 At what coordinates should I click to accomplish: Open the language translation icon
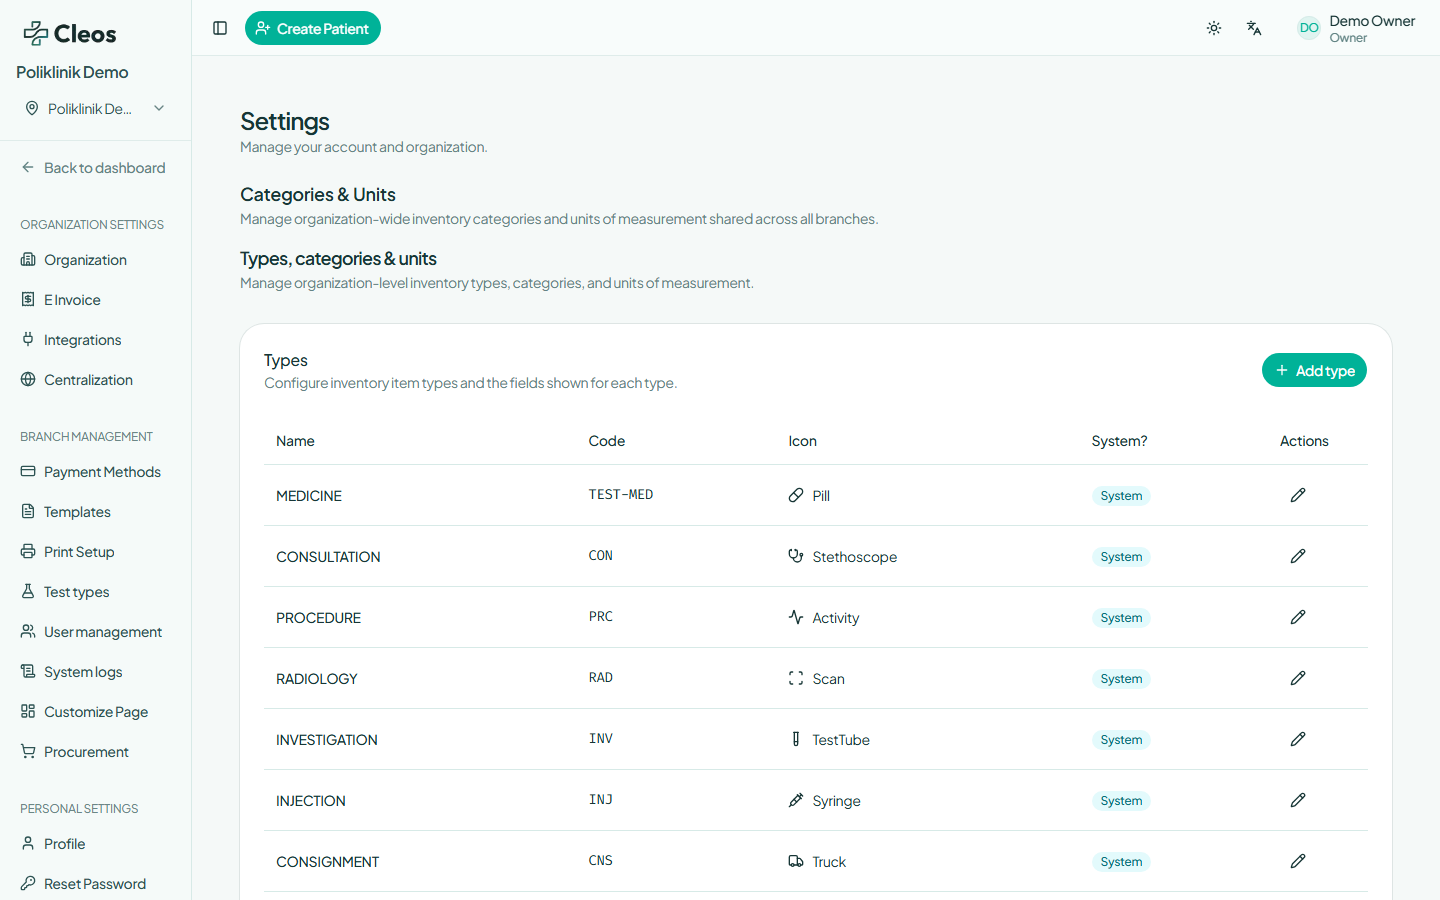pos(1254,28)
